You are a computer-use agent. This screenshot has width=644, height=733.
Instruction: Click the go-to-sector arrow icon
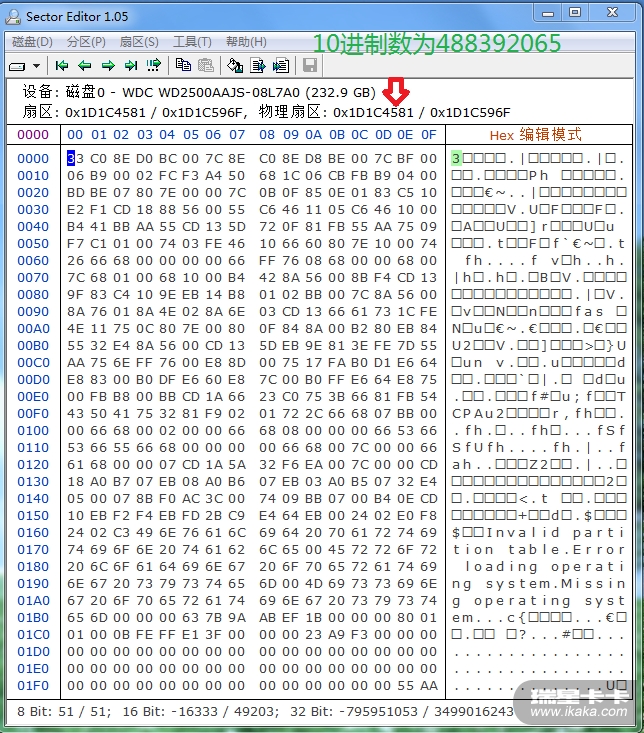click(154, 65)
